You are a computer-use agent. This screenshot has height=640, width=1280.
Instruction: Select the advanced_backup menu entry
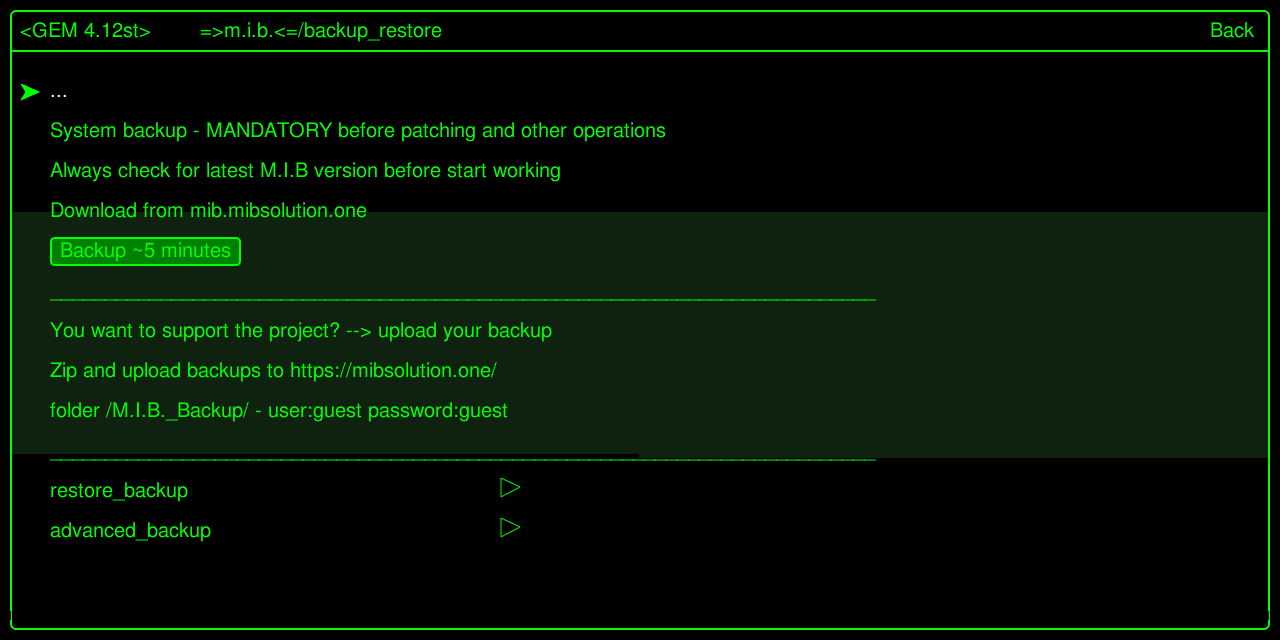point(130,531)
